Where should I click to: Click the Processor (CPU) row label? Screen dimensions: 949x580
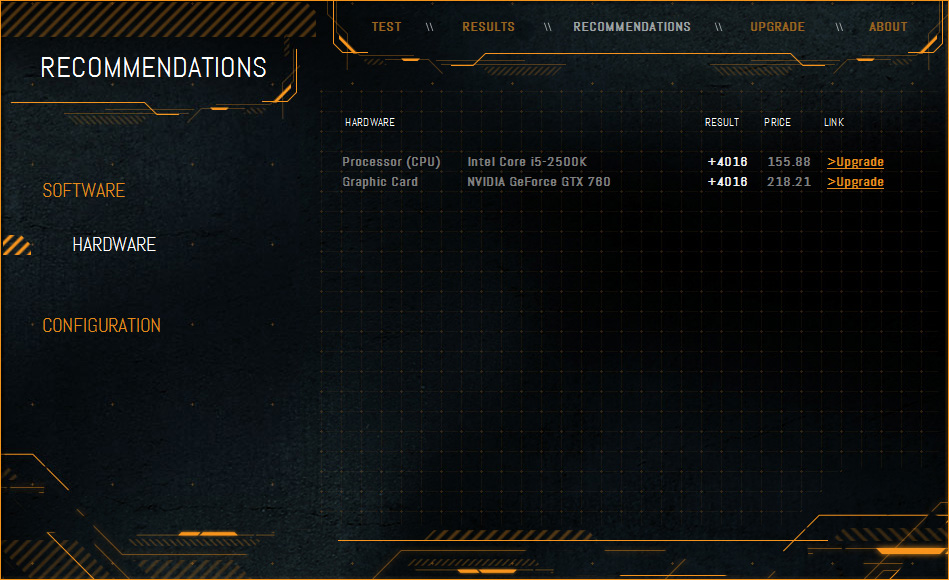[x=391, y=162]
